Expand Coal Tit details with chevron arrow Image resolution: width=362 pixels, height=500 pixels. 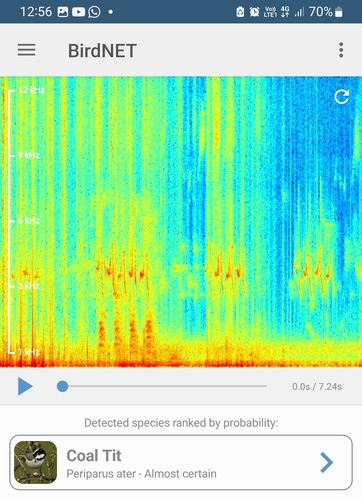tap(326, 462)
